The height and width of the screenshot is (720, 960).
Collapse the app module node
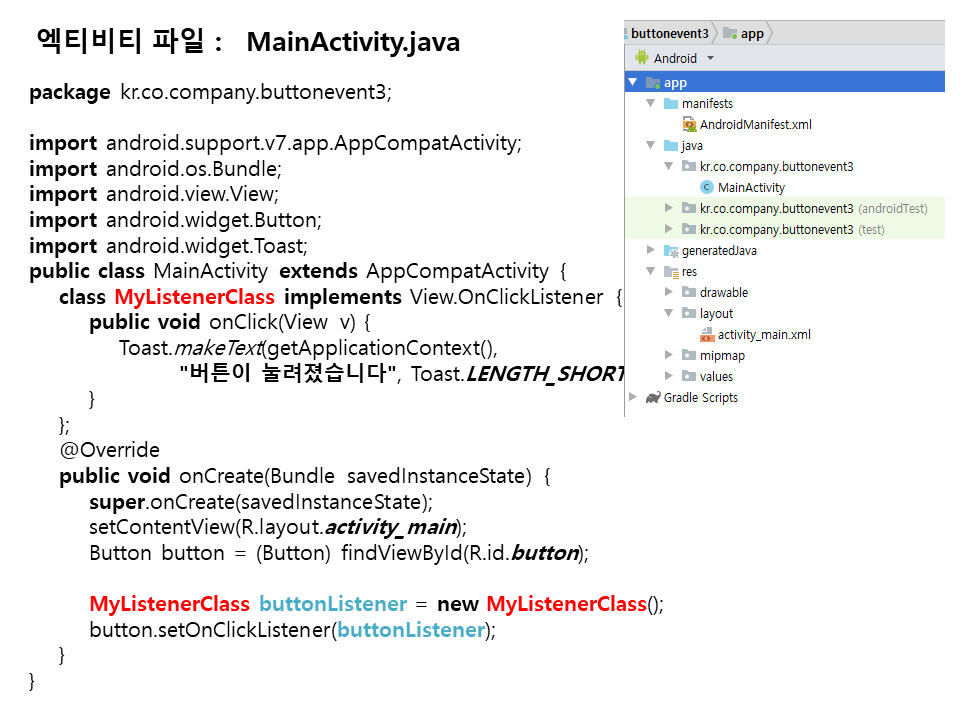point(633,83)
